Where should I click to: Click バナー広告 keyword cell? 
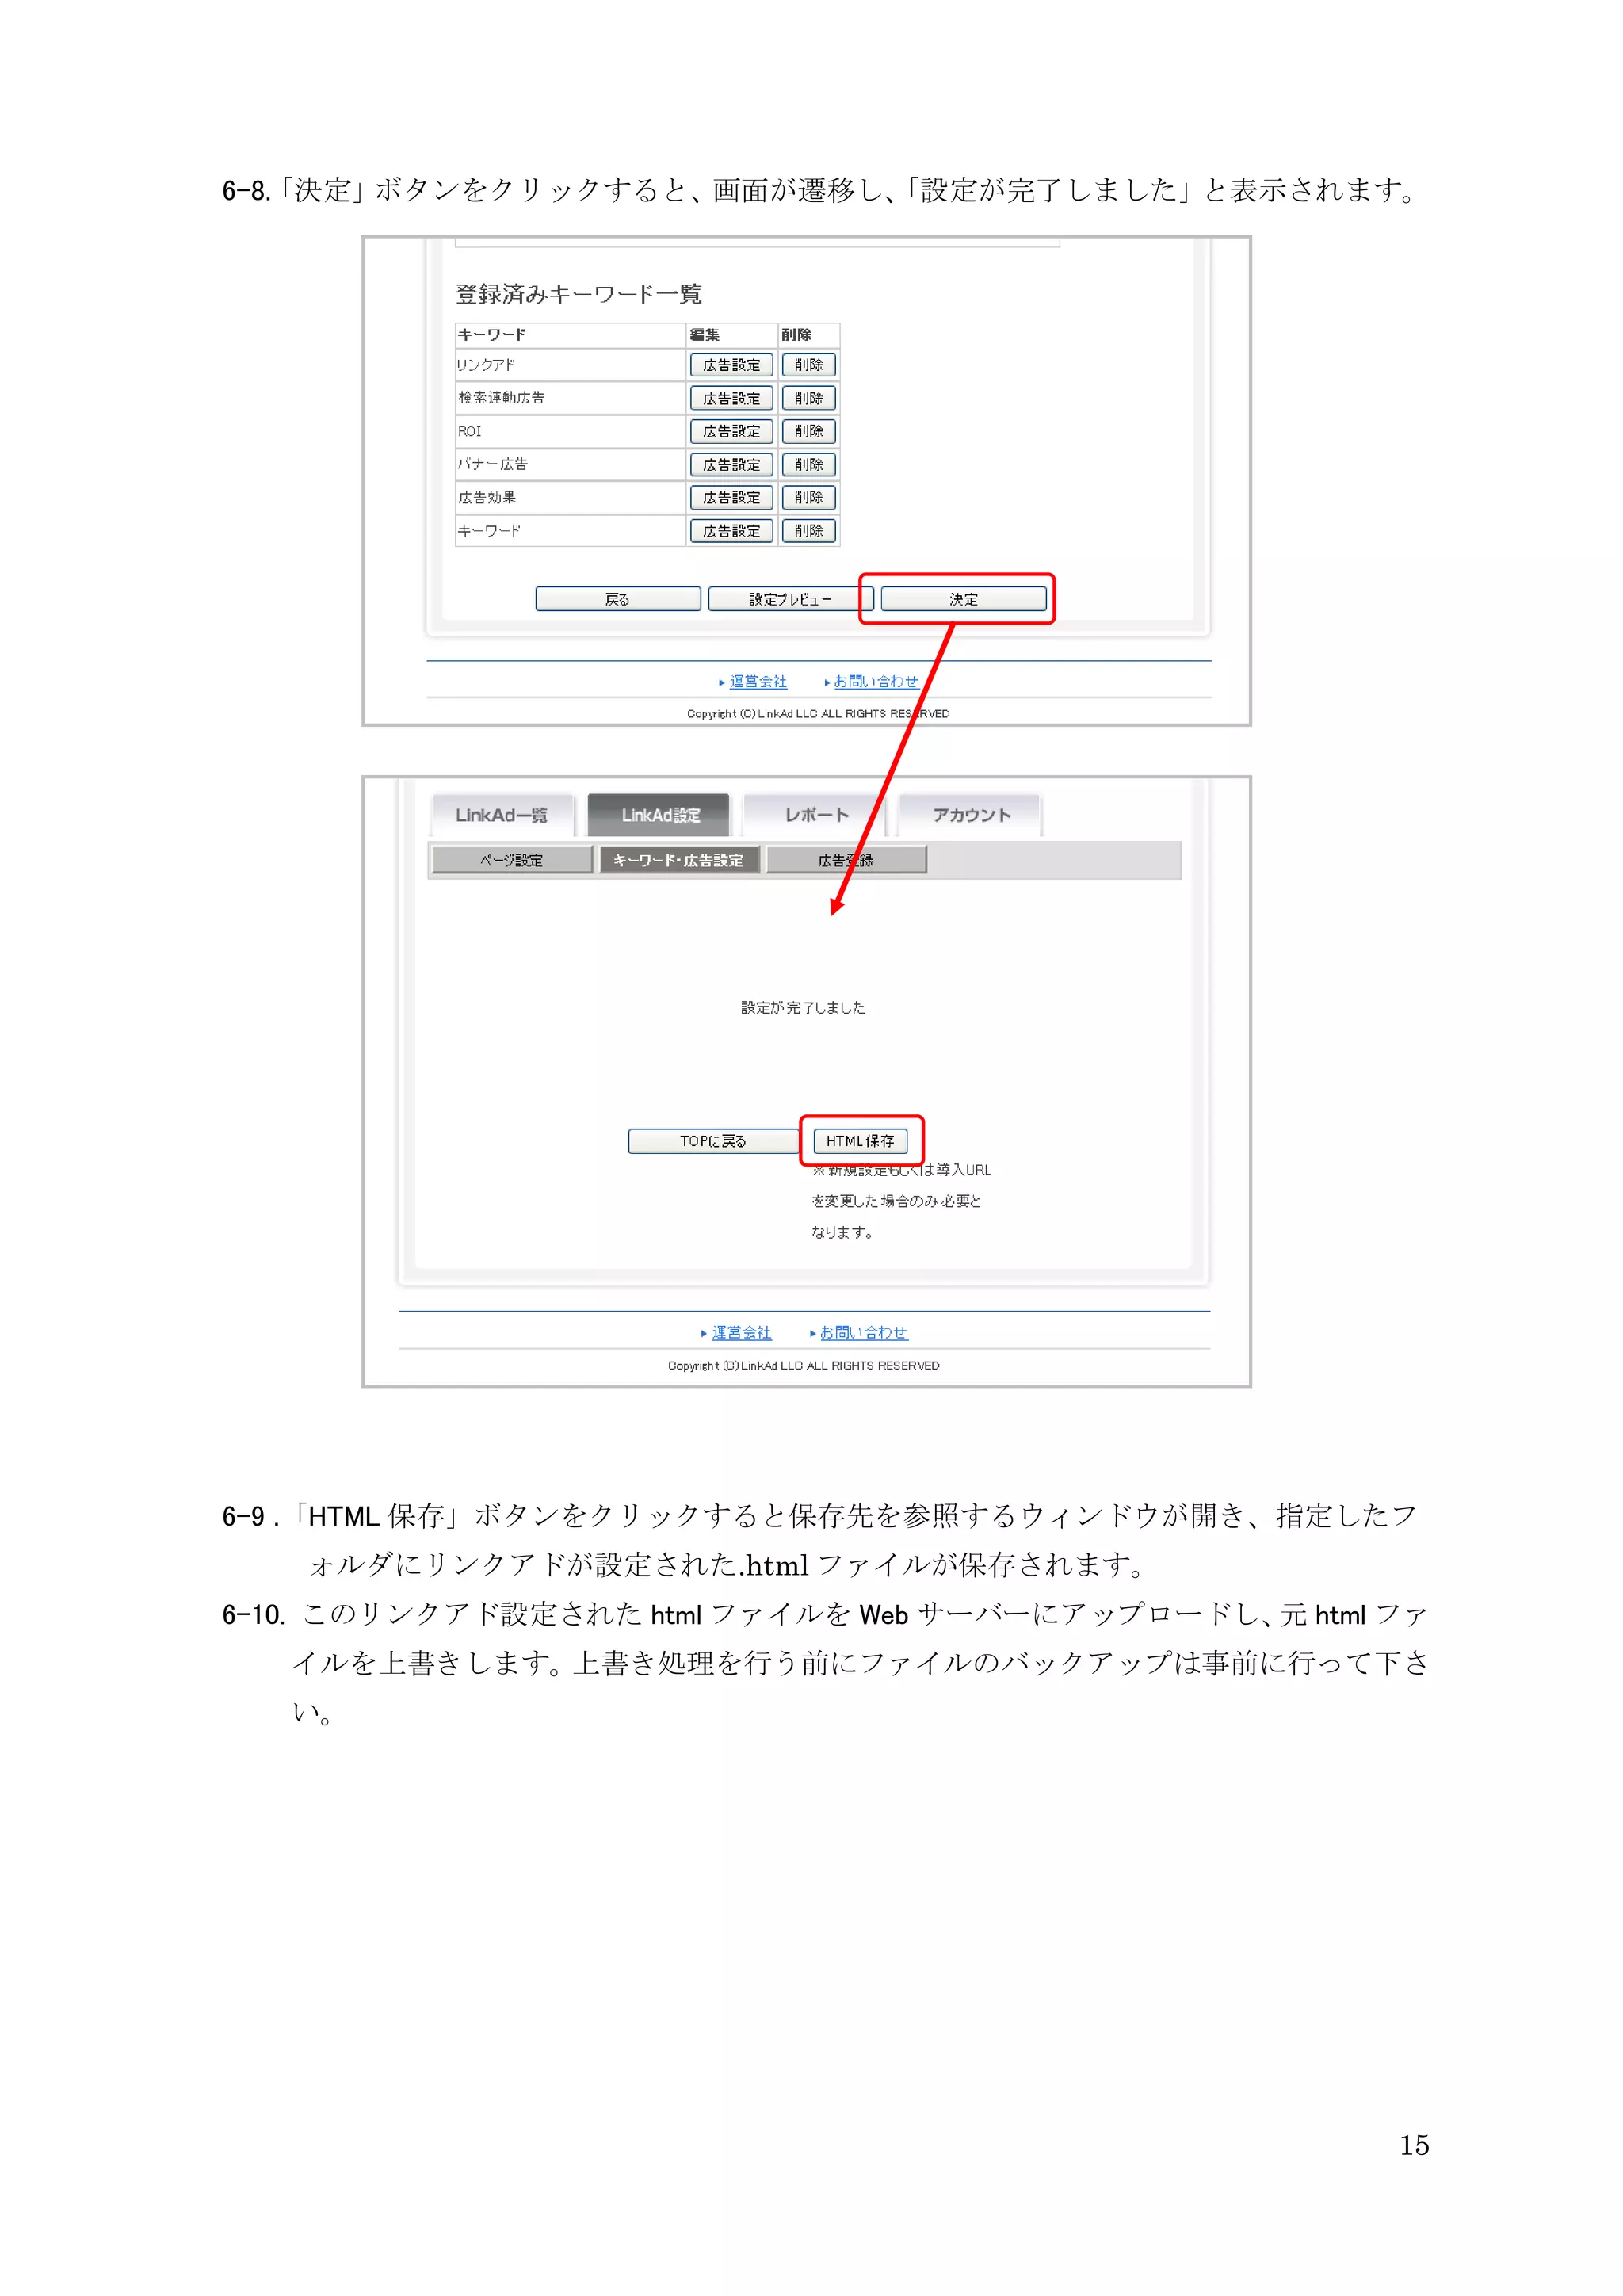click(570, 464)
